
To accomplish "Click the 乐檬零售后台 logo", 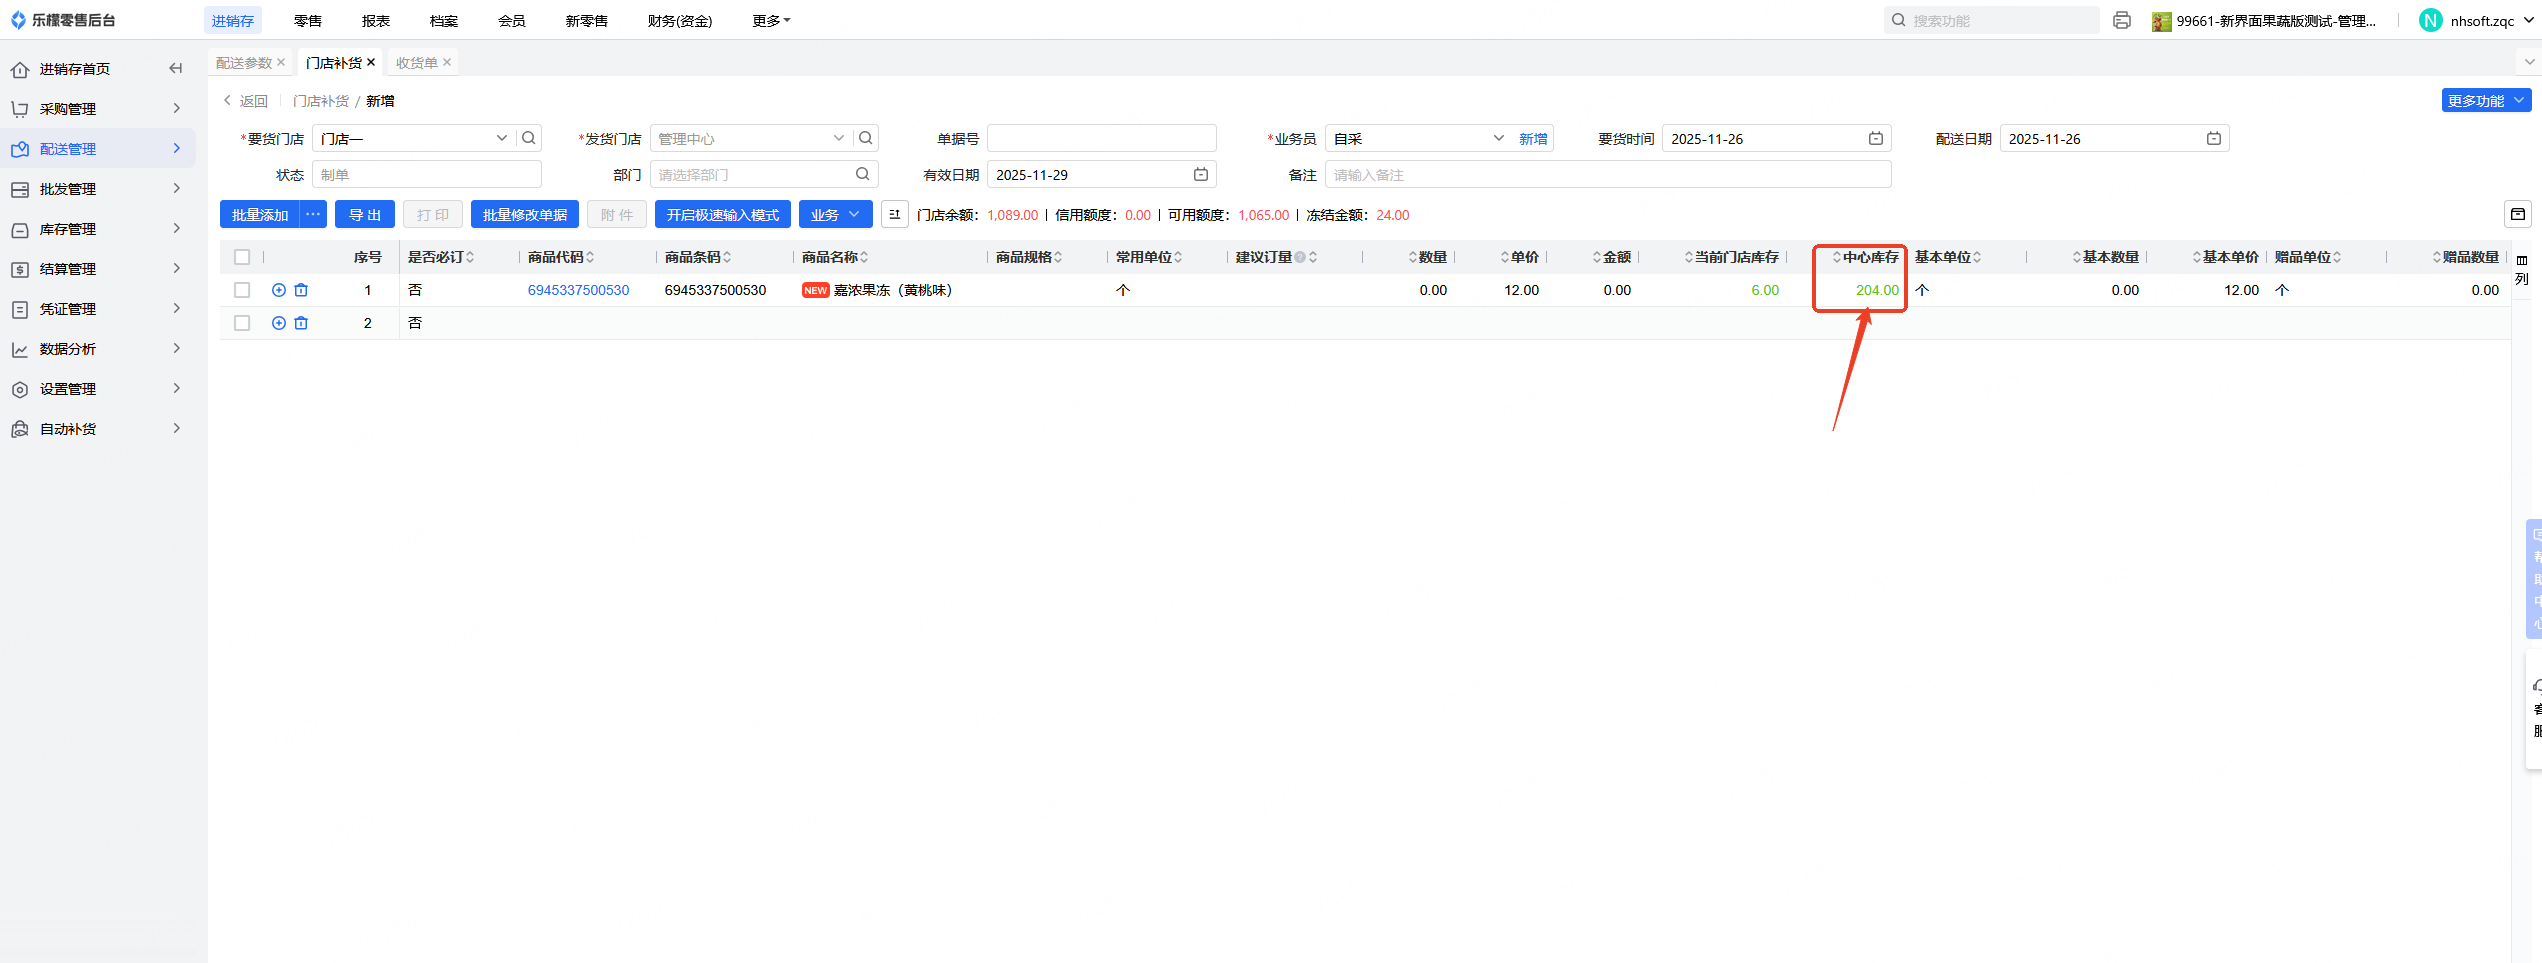I will [x=63, y=20].
